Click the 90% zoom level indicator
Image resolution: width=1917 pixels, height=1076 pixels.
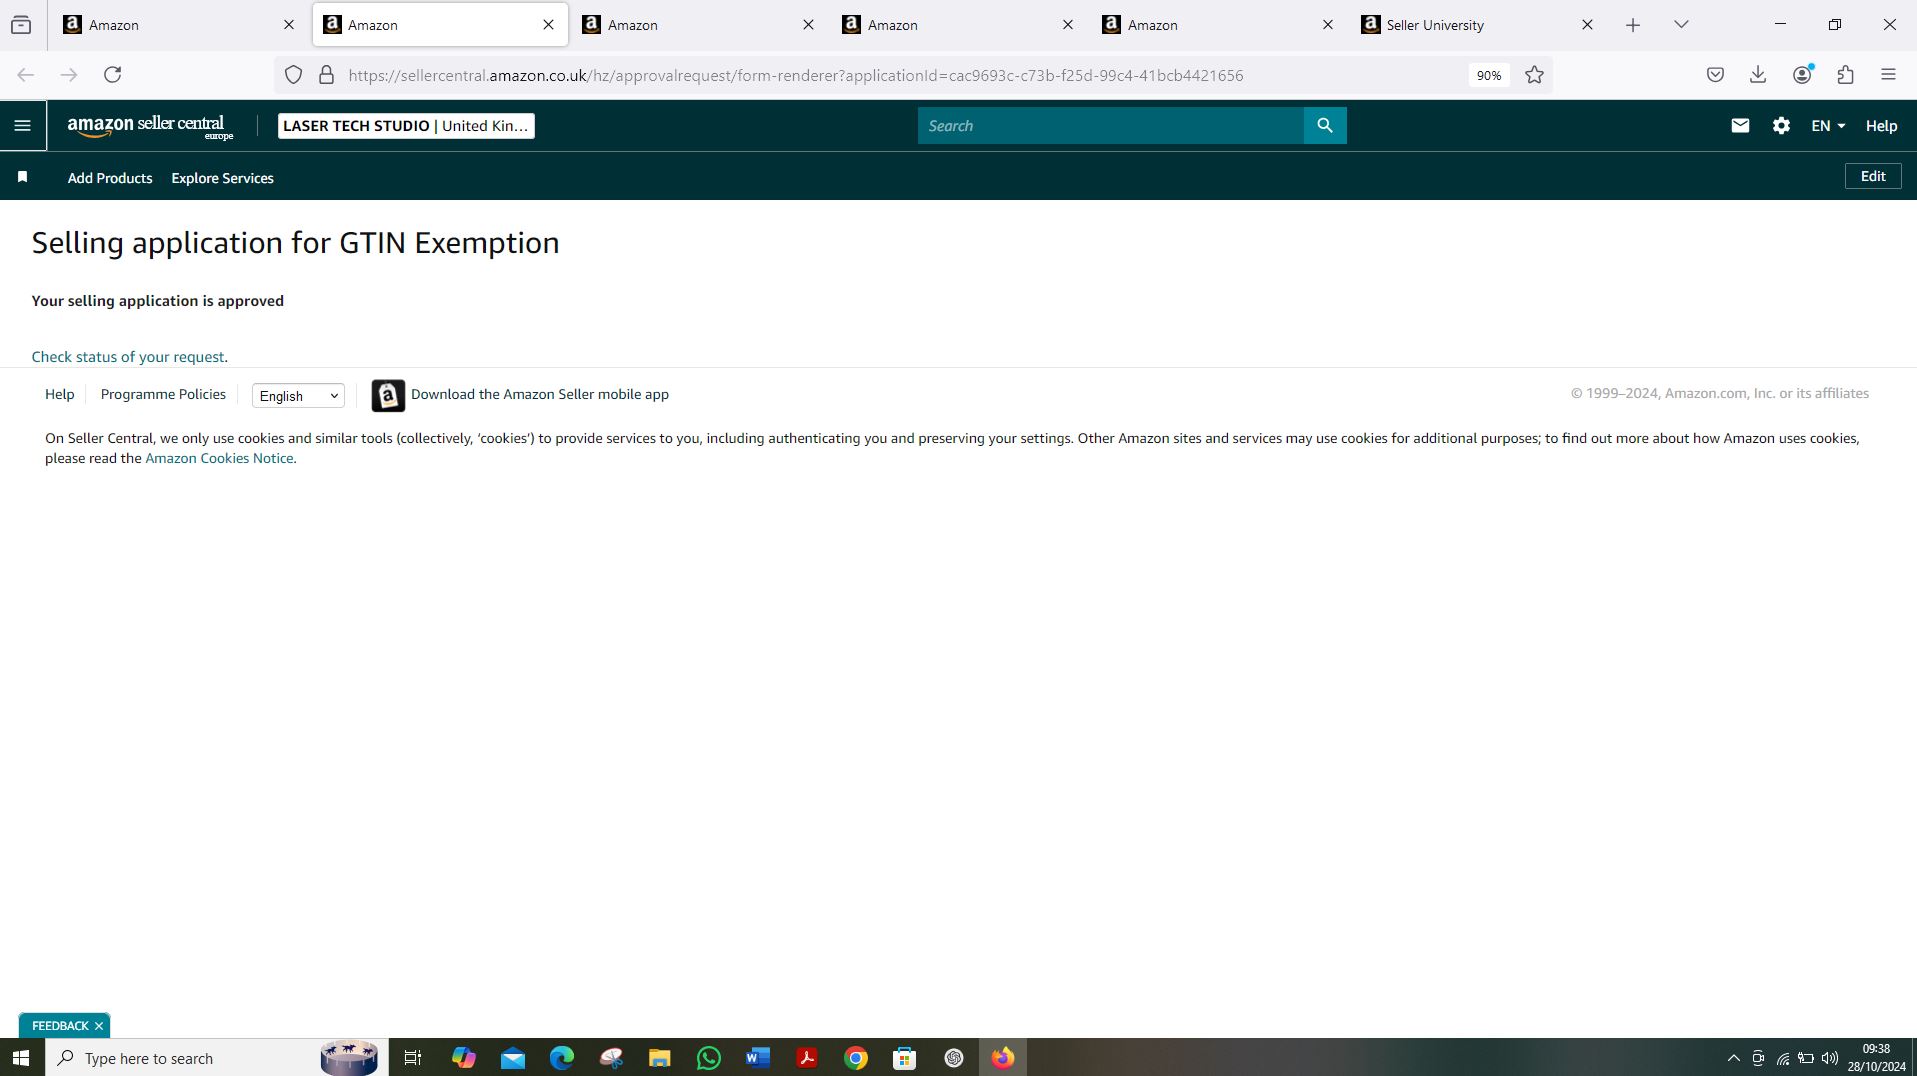tap(1488, 76)
